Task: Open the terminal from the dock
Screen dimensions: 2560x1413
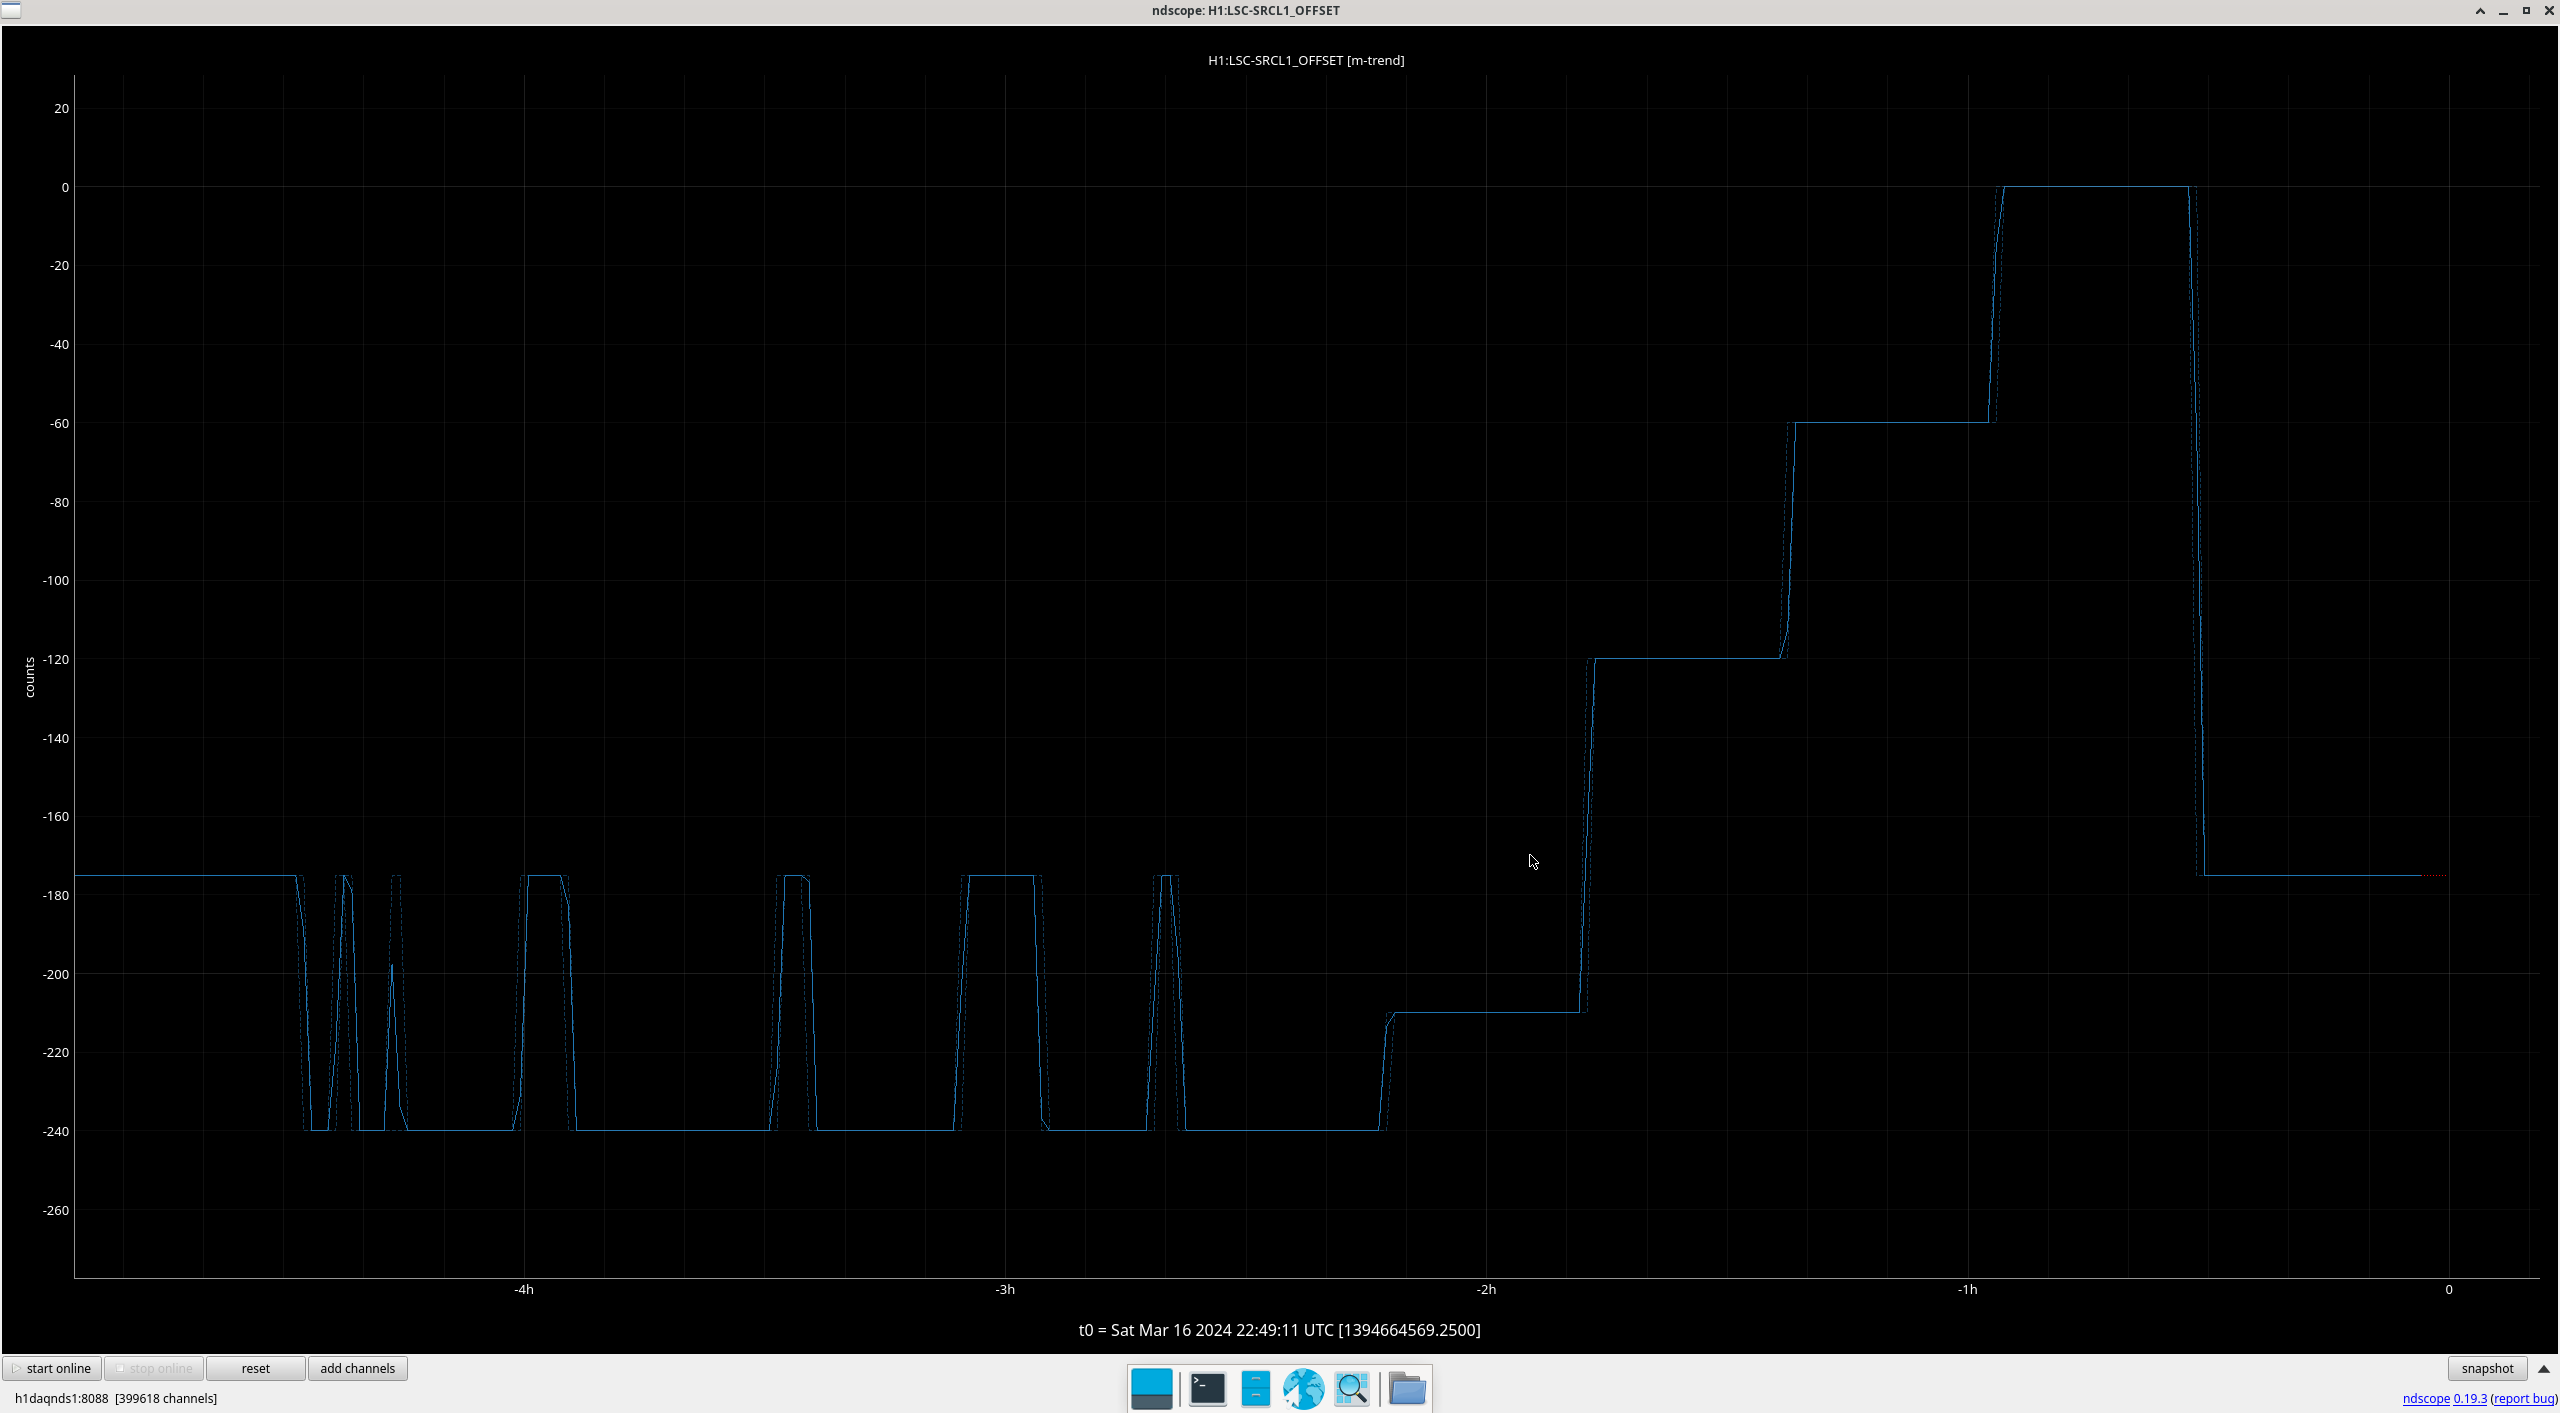Action: [x=1207, y=1388]
